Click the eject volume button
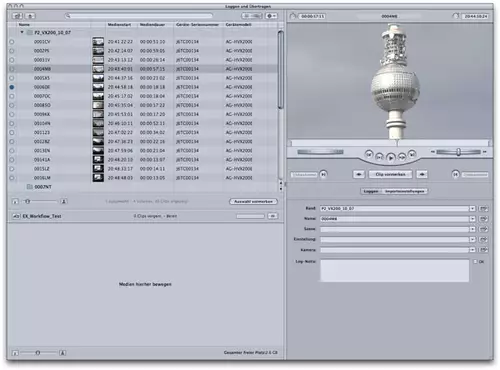This screenshot has width=500, height=370. point(30,16)
